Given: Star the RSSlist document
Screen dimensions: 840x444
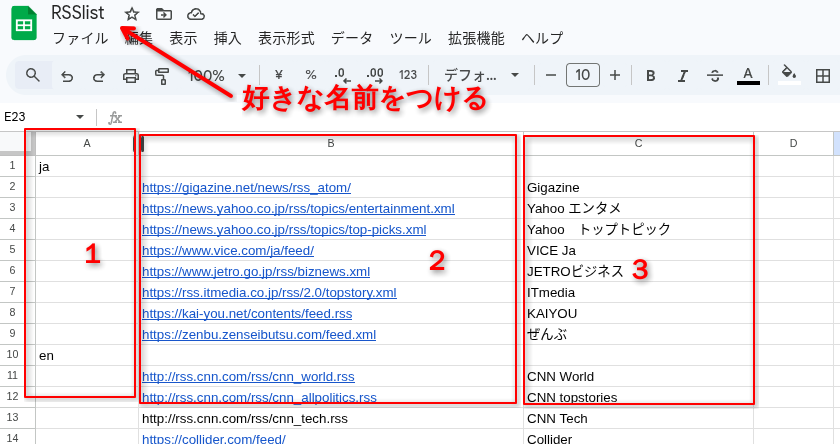Looking at the screenshot, I should click(x=132, y=14).
